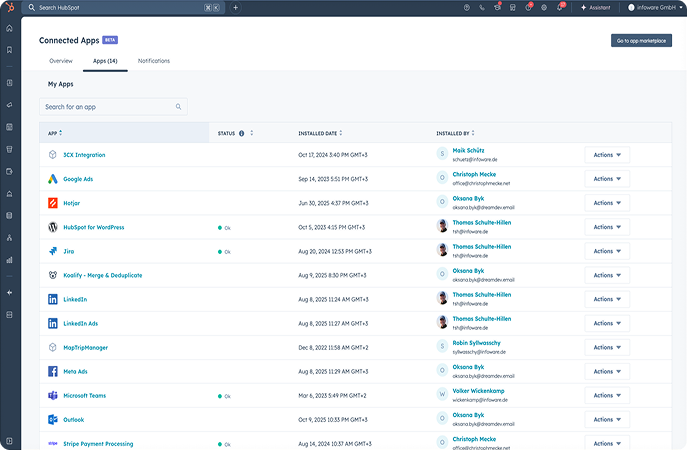Screen dimensions: 687x450
Task: Click the plus icon beside the search bar
Action: pos(235,7)
